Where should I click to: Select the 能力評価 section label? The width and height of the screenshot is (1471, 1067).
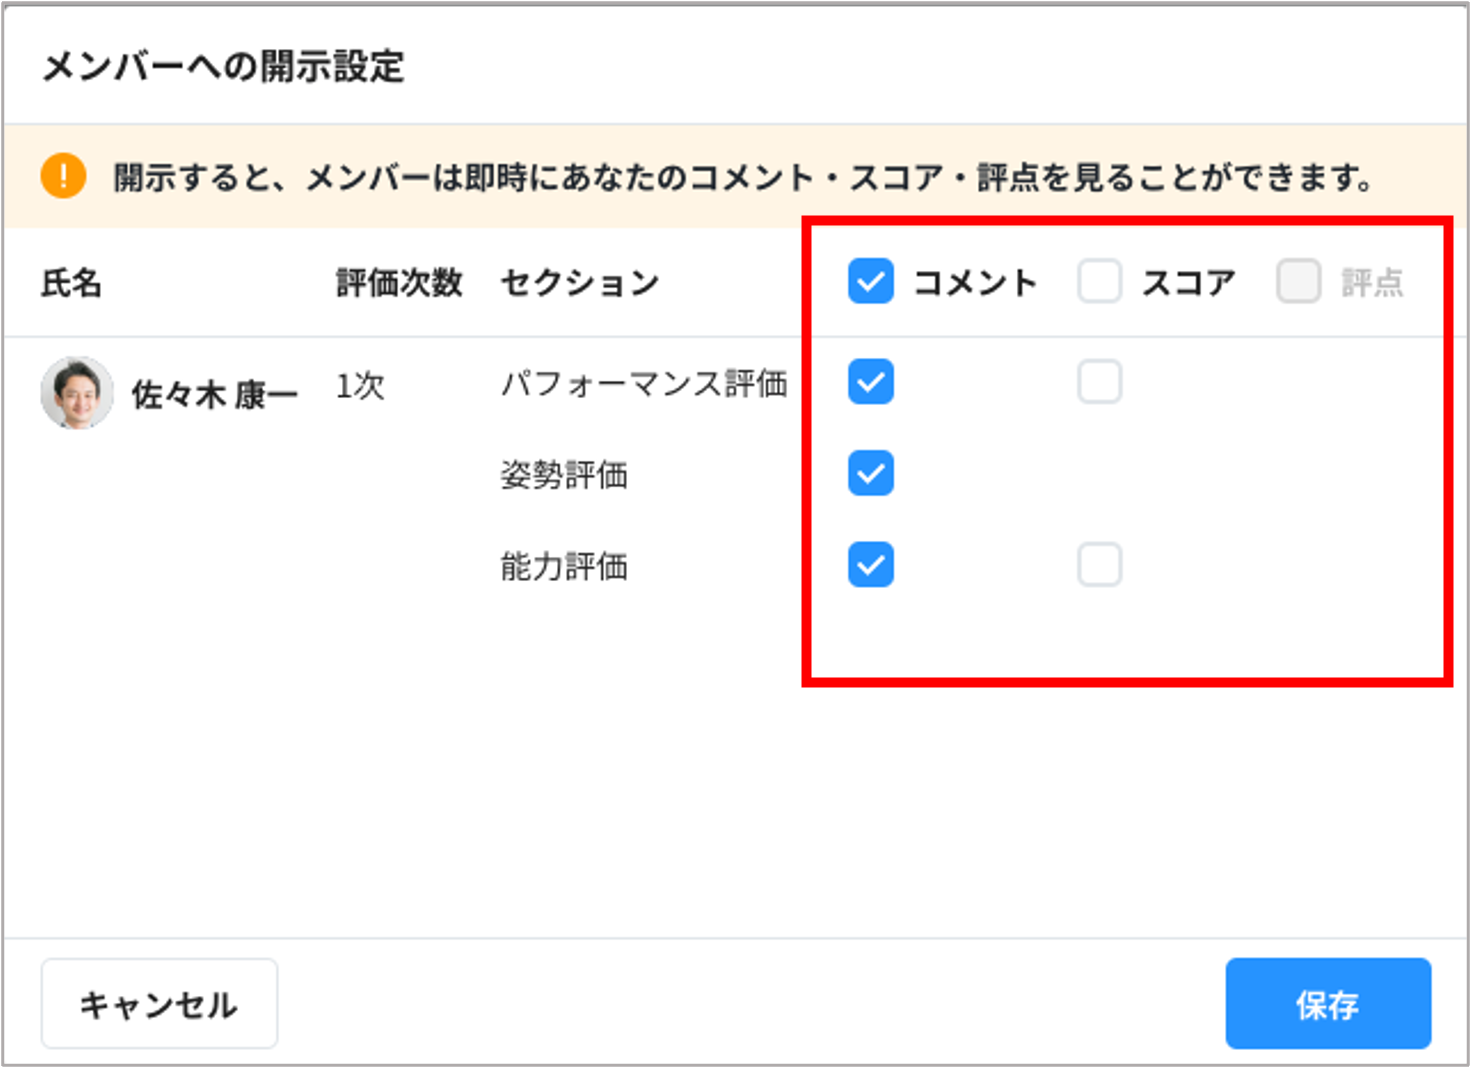coord(564,565)
